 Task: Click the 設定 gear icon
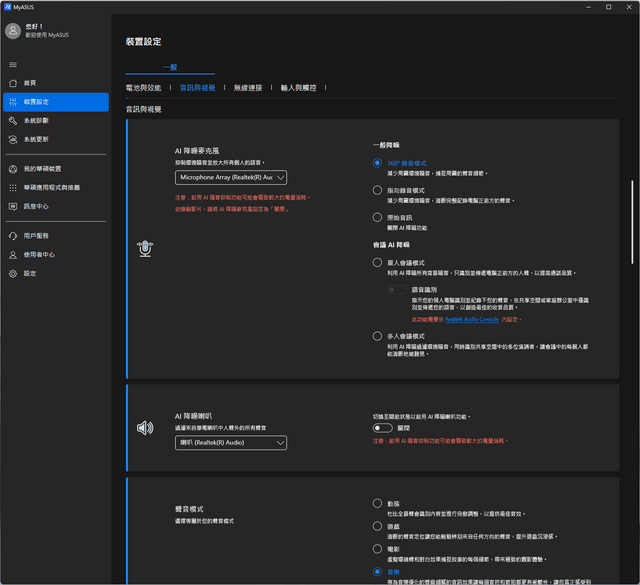pyautogui.click(x=13, y=274)
